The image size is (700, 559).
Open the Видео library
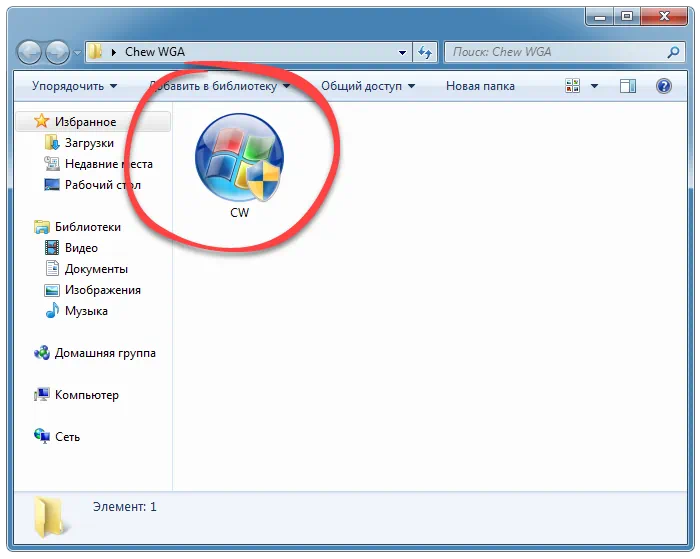click(81, 248)
